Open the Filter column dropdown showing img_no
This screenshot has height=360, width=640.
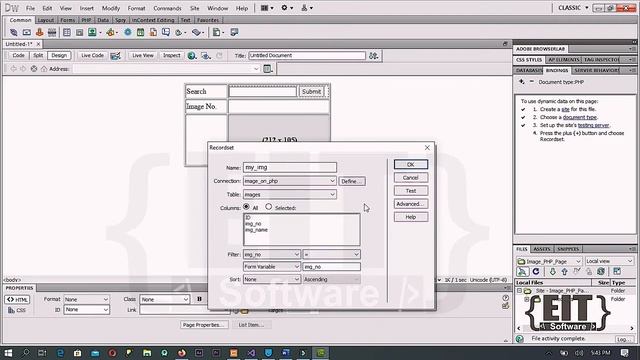[x=271, y=254]
